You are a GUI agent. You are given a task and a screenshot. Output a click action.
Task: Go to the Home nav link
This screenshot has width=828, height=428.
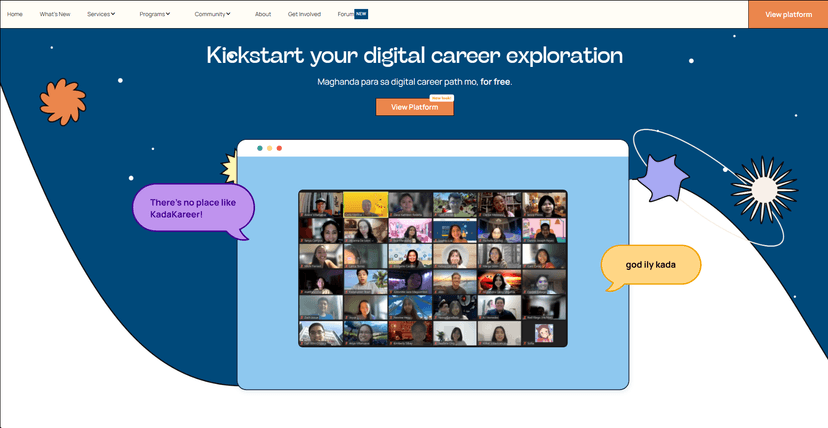[x=15, y=14]
